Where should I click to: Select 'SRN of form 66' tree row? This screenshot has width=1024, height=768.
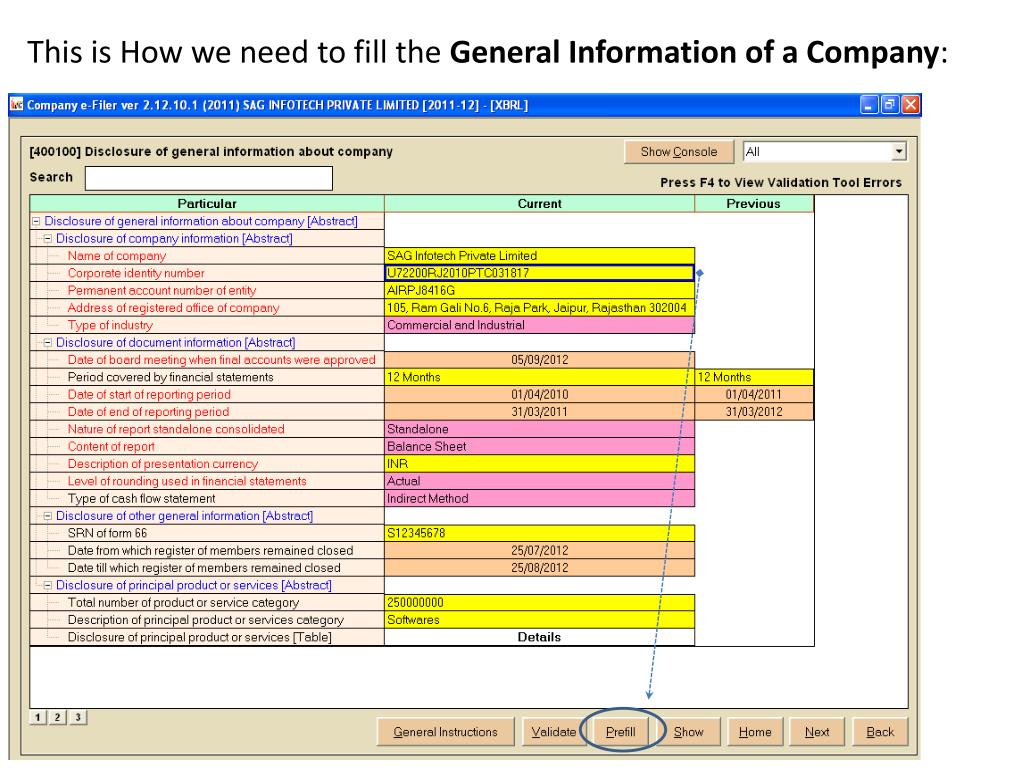(x=207, y=533)
